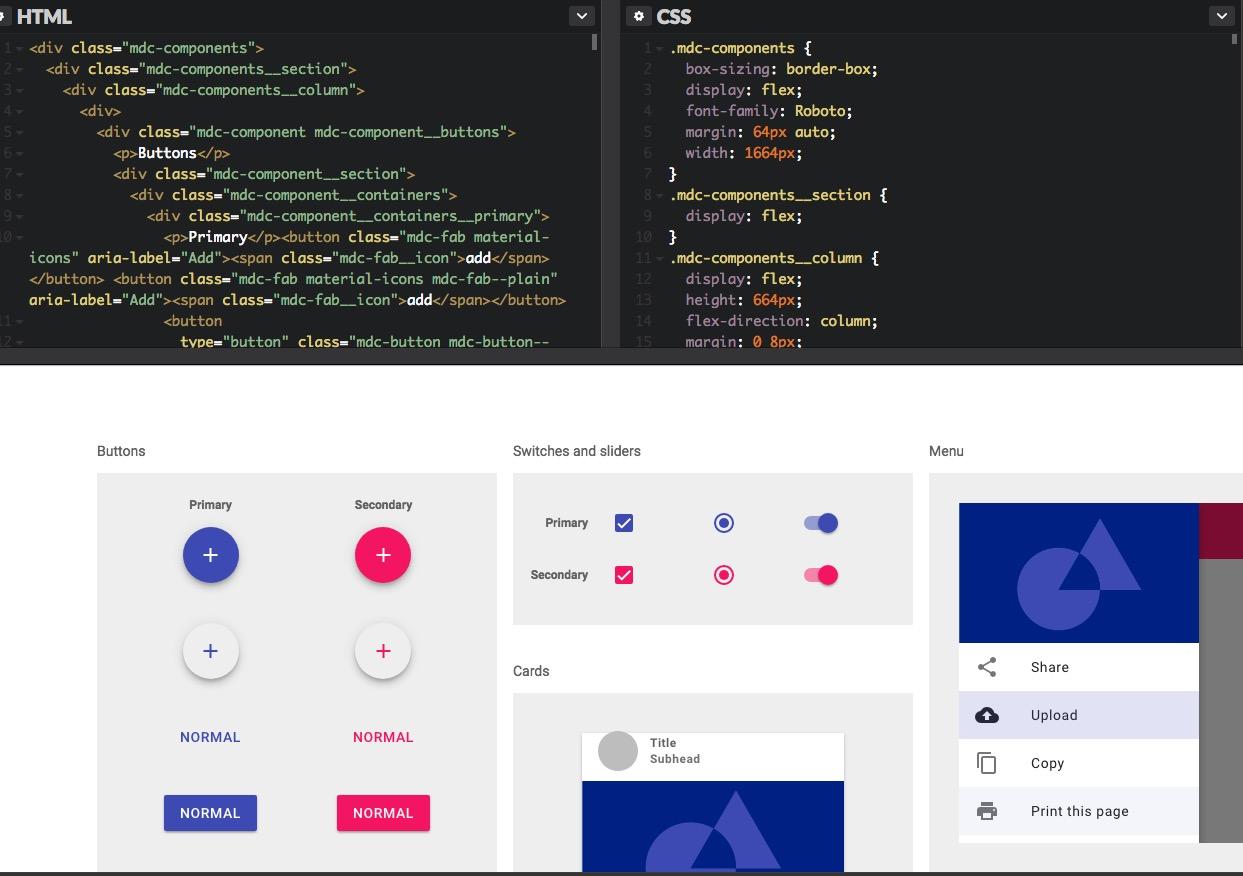
Task: Click the Share icon in the menu
Action: tap(987, 667)
